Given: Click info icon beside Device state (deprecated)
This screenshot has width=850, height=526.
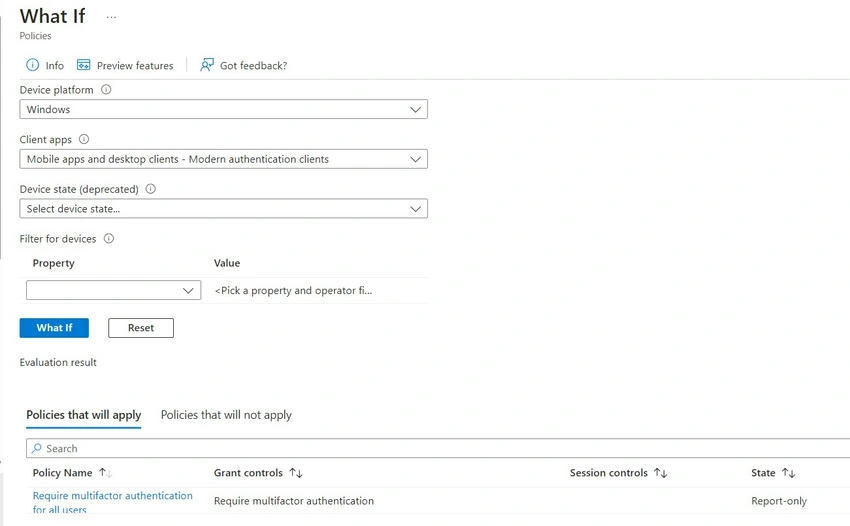Looking at the screenshot, I should coord(151,189).
